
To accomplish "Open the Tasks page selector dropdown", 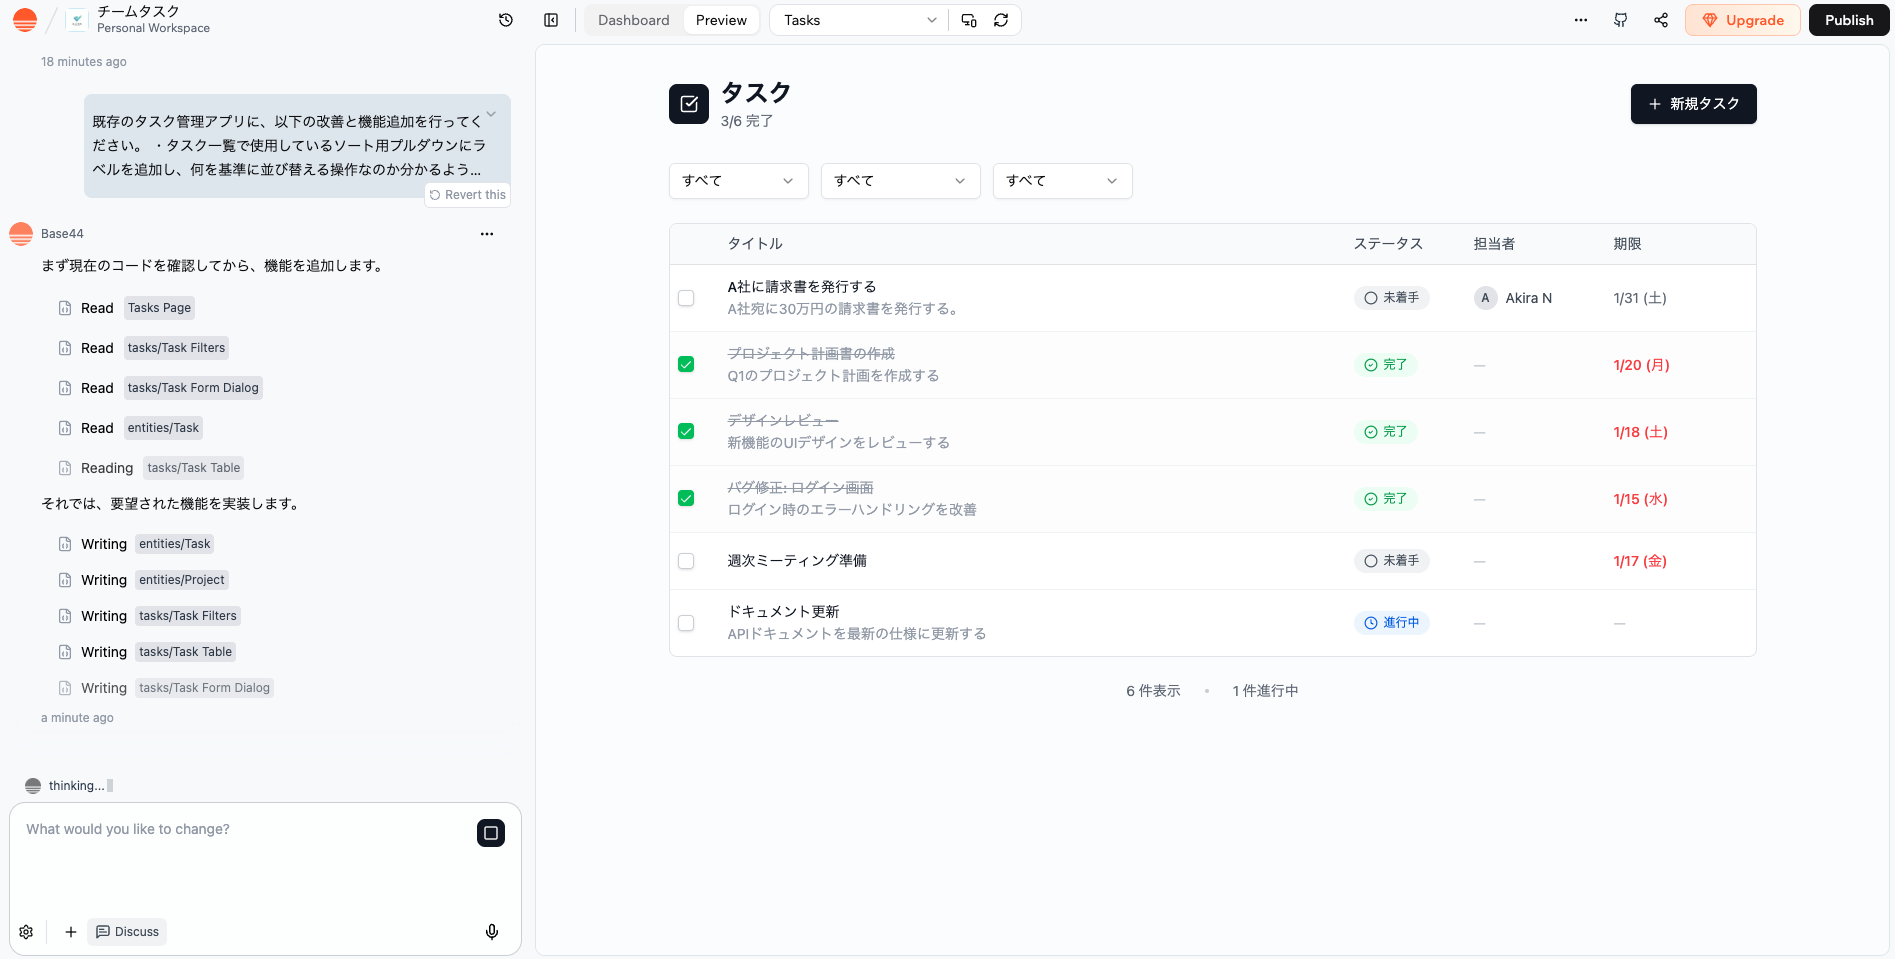I will coord(858,20).
